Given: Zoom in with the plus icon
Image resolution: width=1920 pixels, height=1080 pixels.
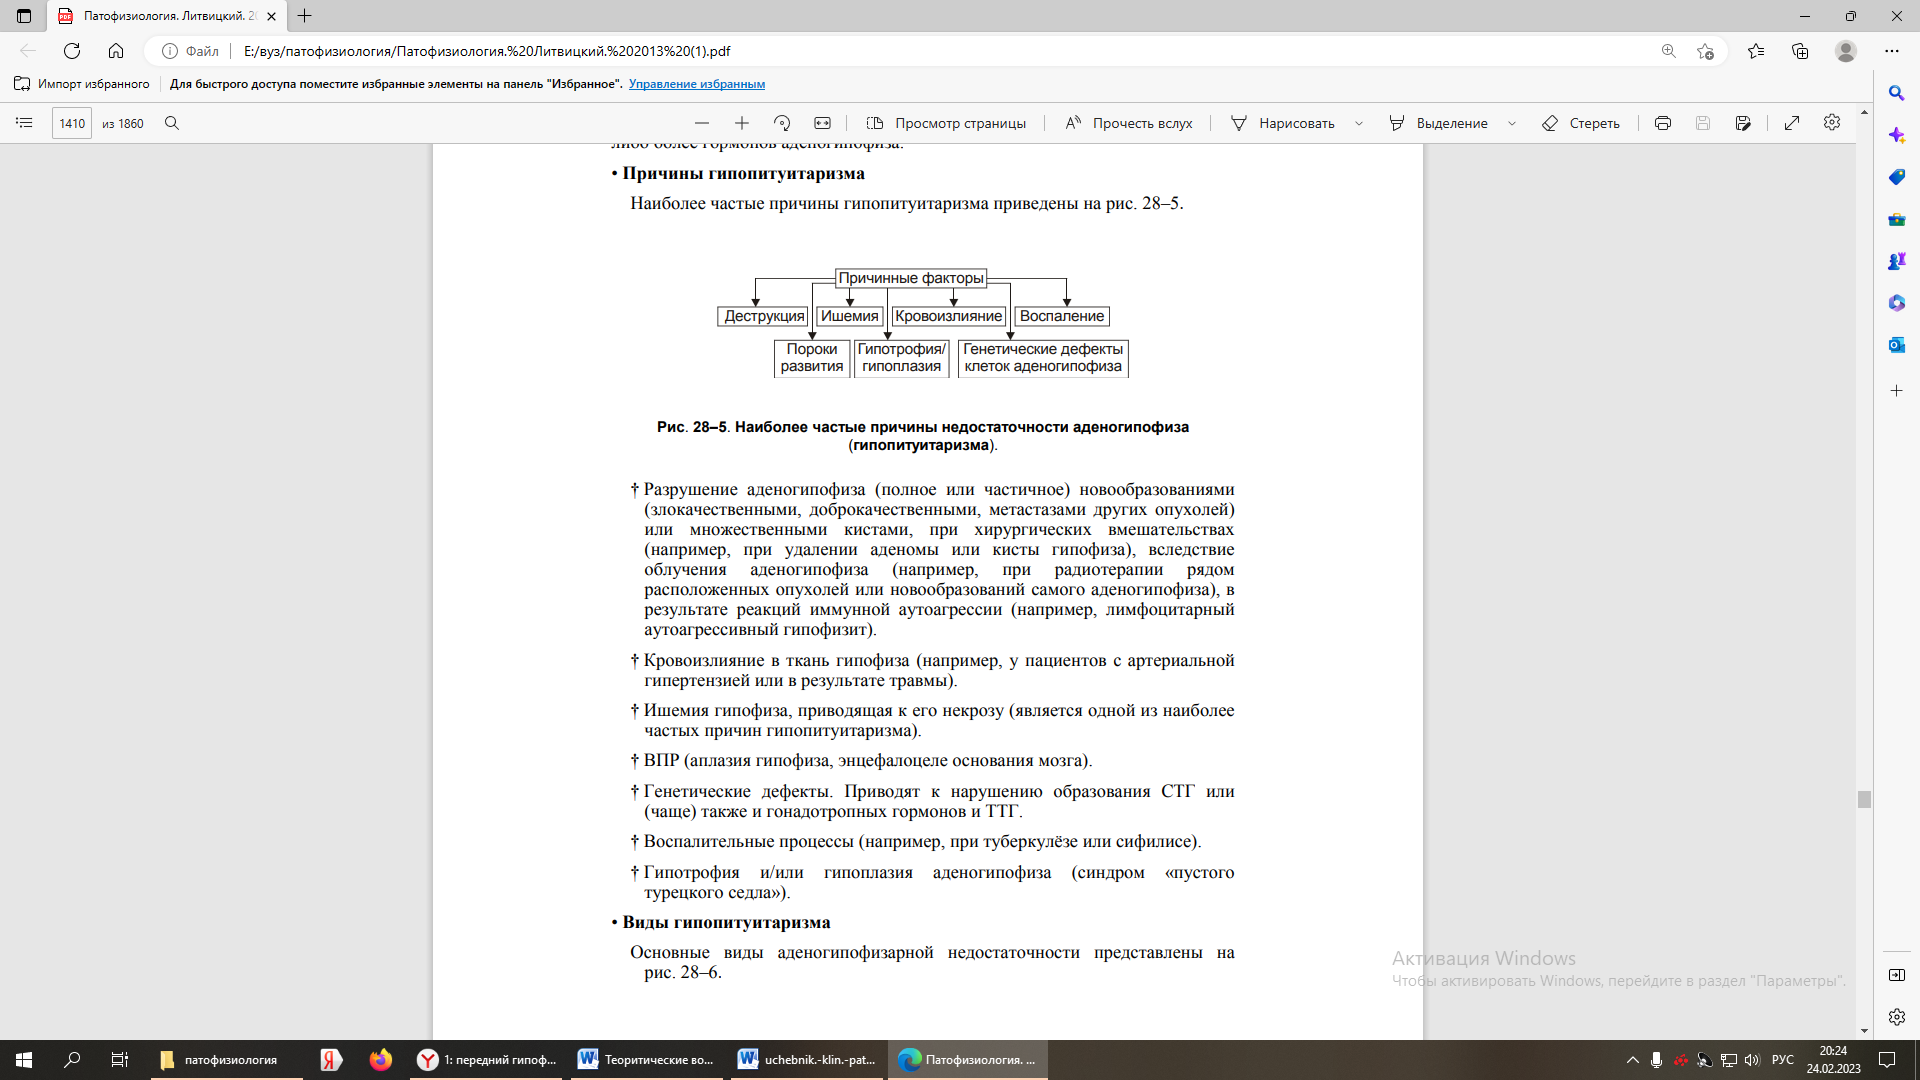Looking at the screenshot, I should (x=742, y=123).
